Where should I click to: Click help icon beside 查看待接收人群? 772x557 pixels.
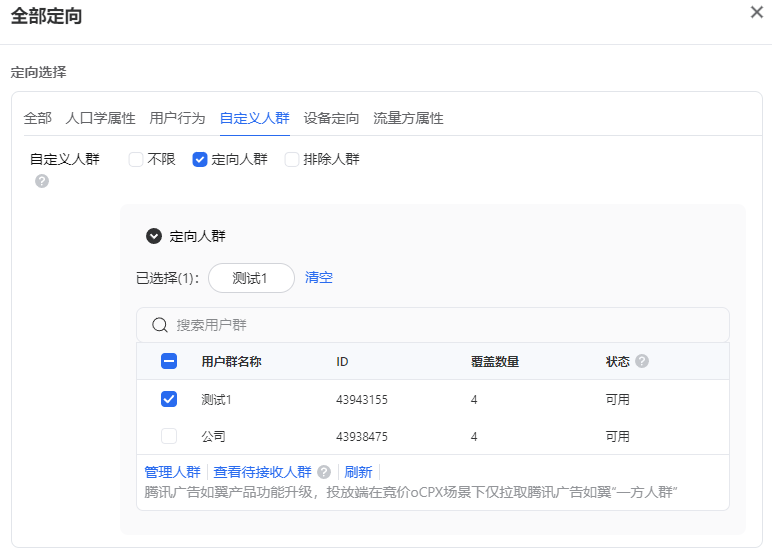[324, 472]
